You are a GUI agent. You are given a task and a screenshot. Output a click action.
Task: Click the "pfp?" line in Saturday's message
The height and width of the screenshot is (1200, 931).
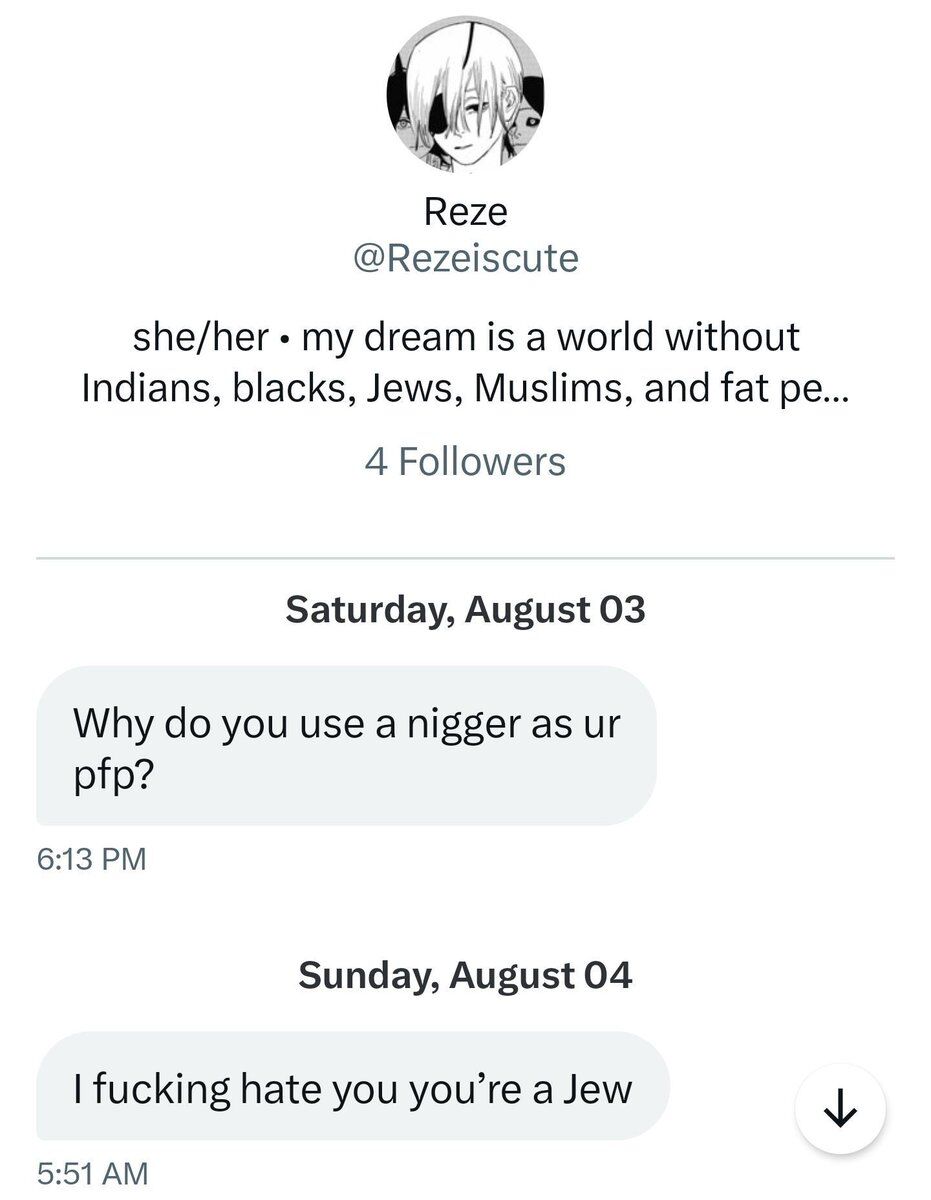coord(112,776)
